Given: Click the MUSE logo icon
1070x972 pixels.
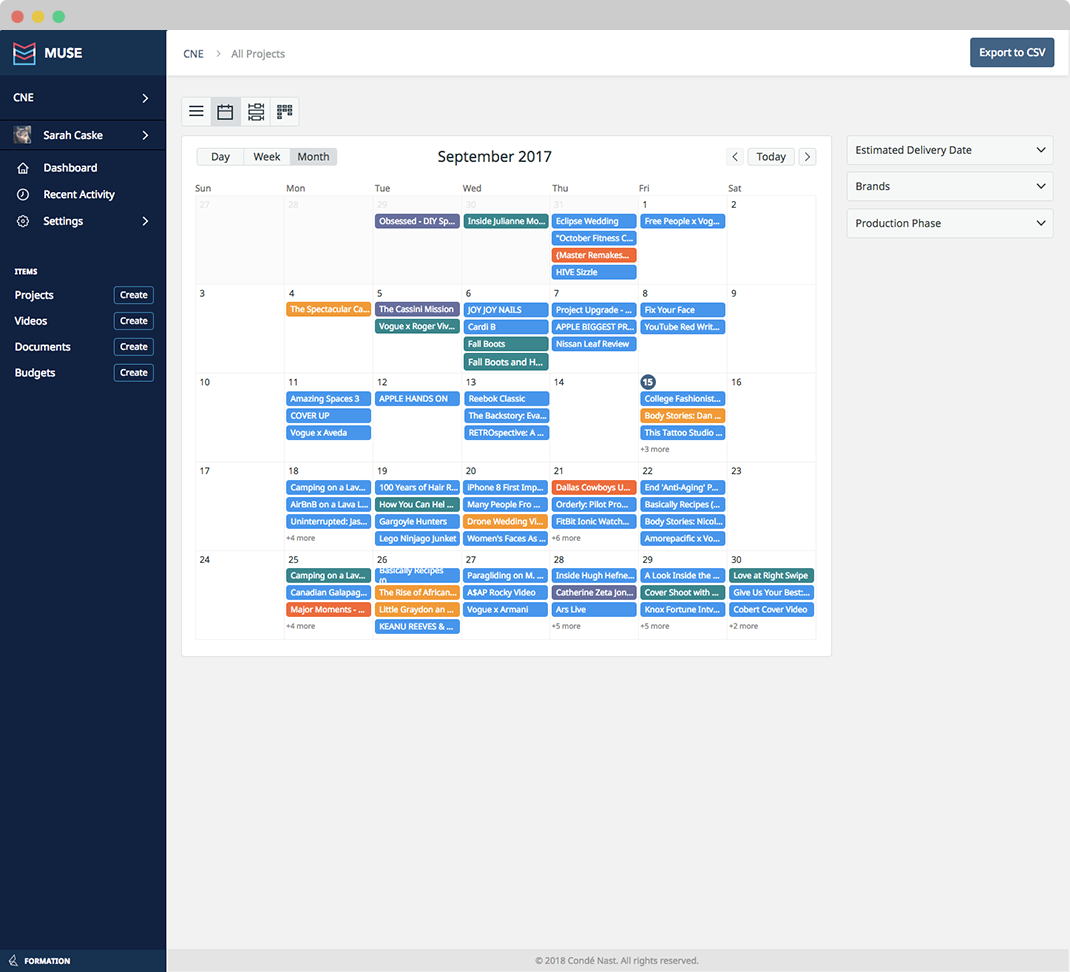Looking at the screenshot, I should [x=25, y=53].
